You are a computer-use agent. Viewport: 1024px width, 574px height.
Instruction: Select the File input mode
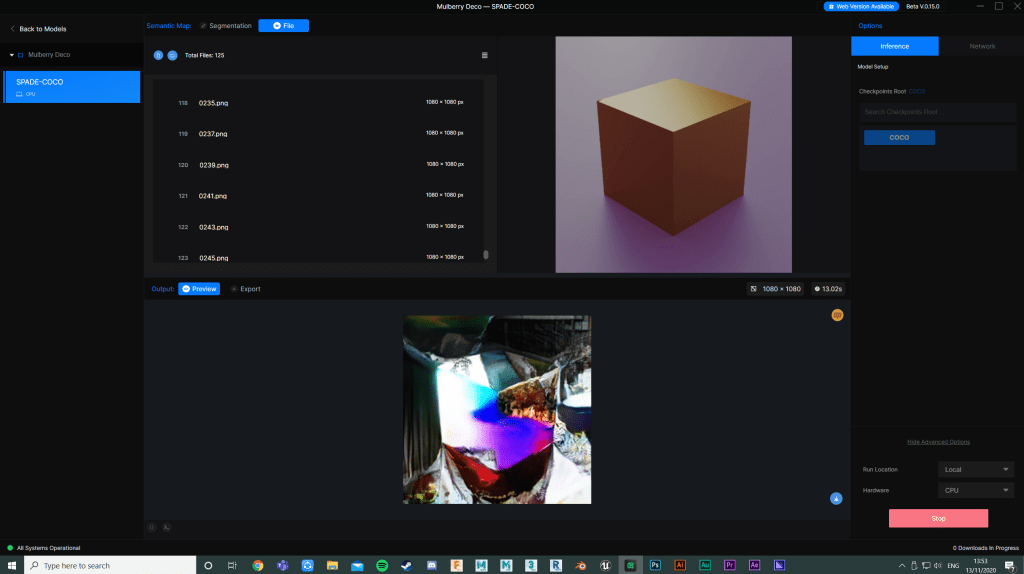coord(283,25)
